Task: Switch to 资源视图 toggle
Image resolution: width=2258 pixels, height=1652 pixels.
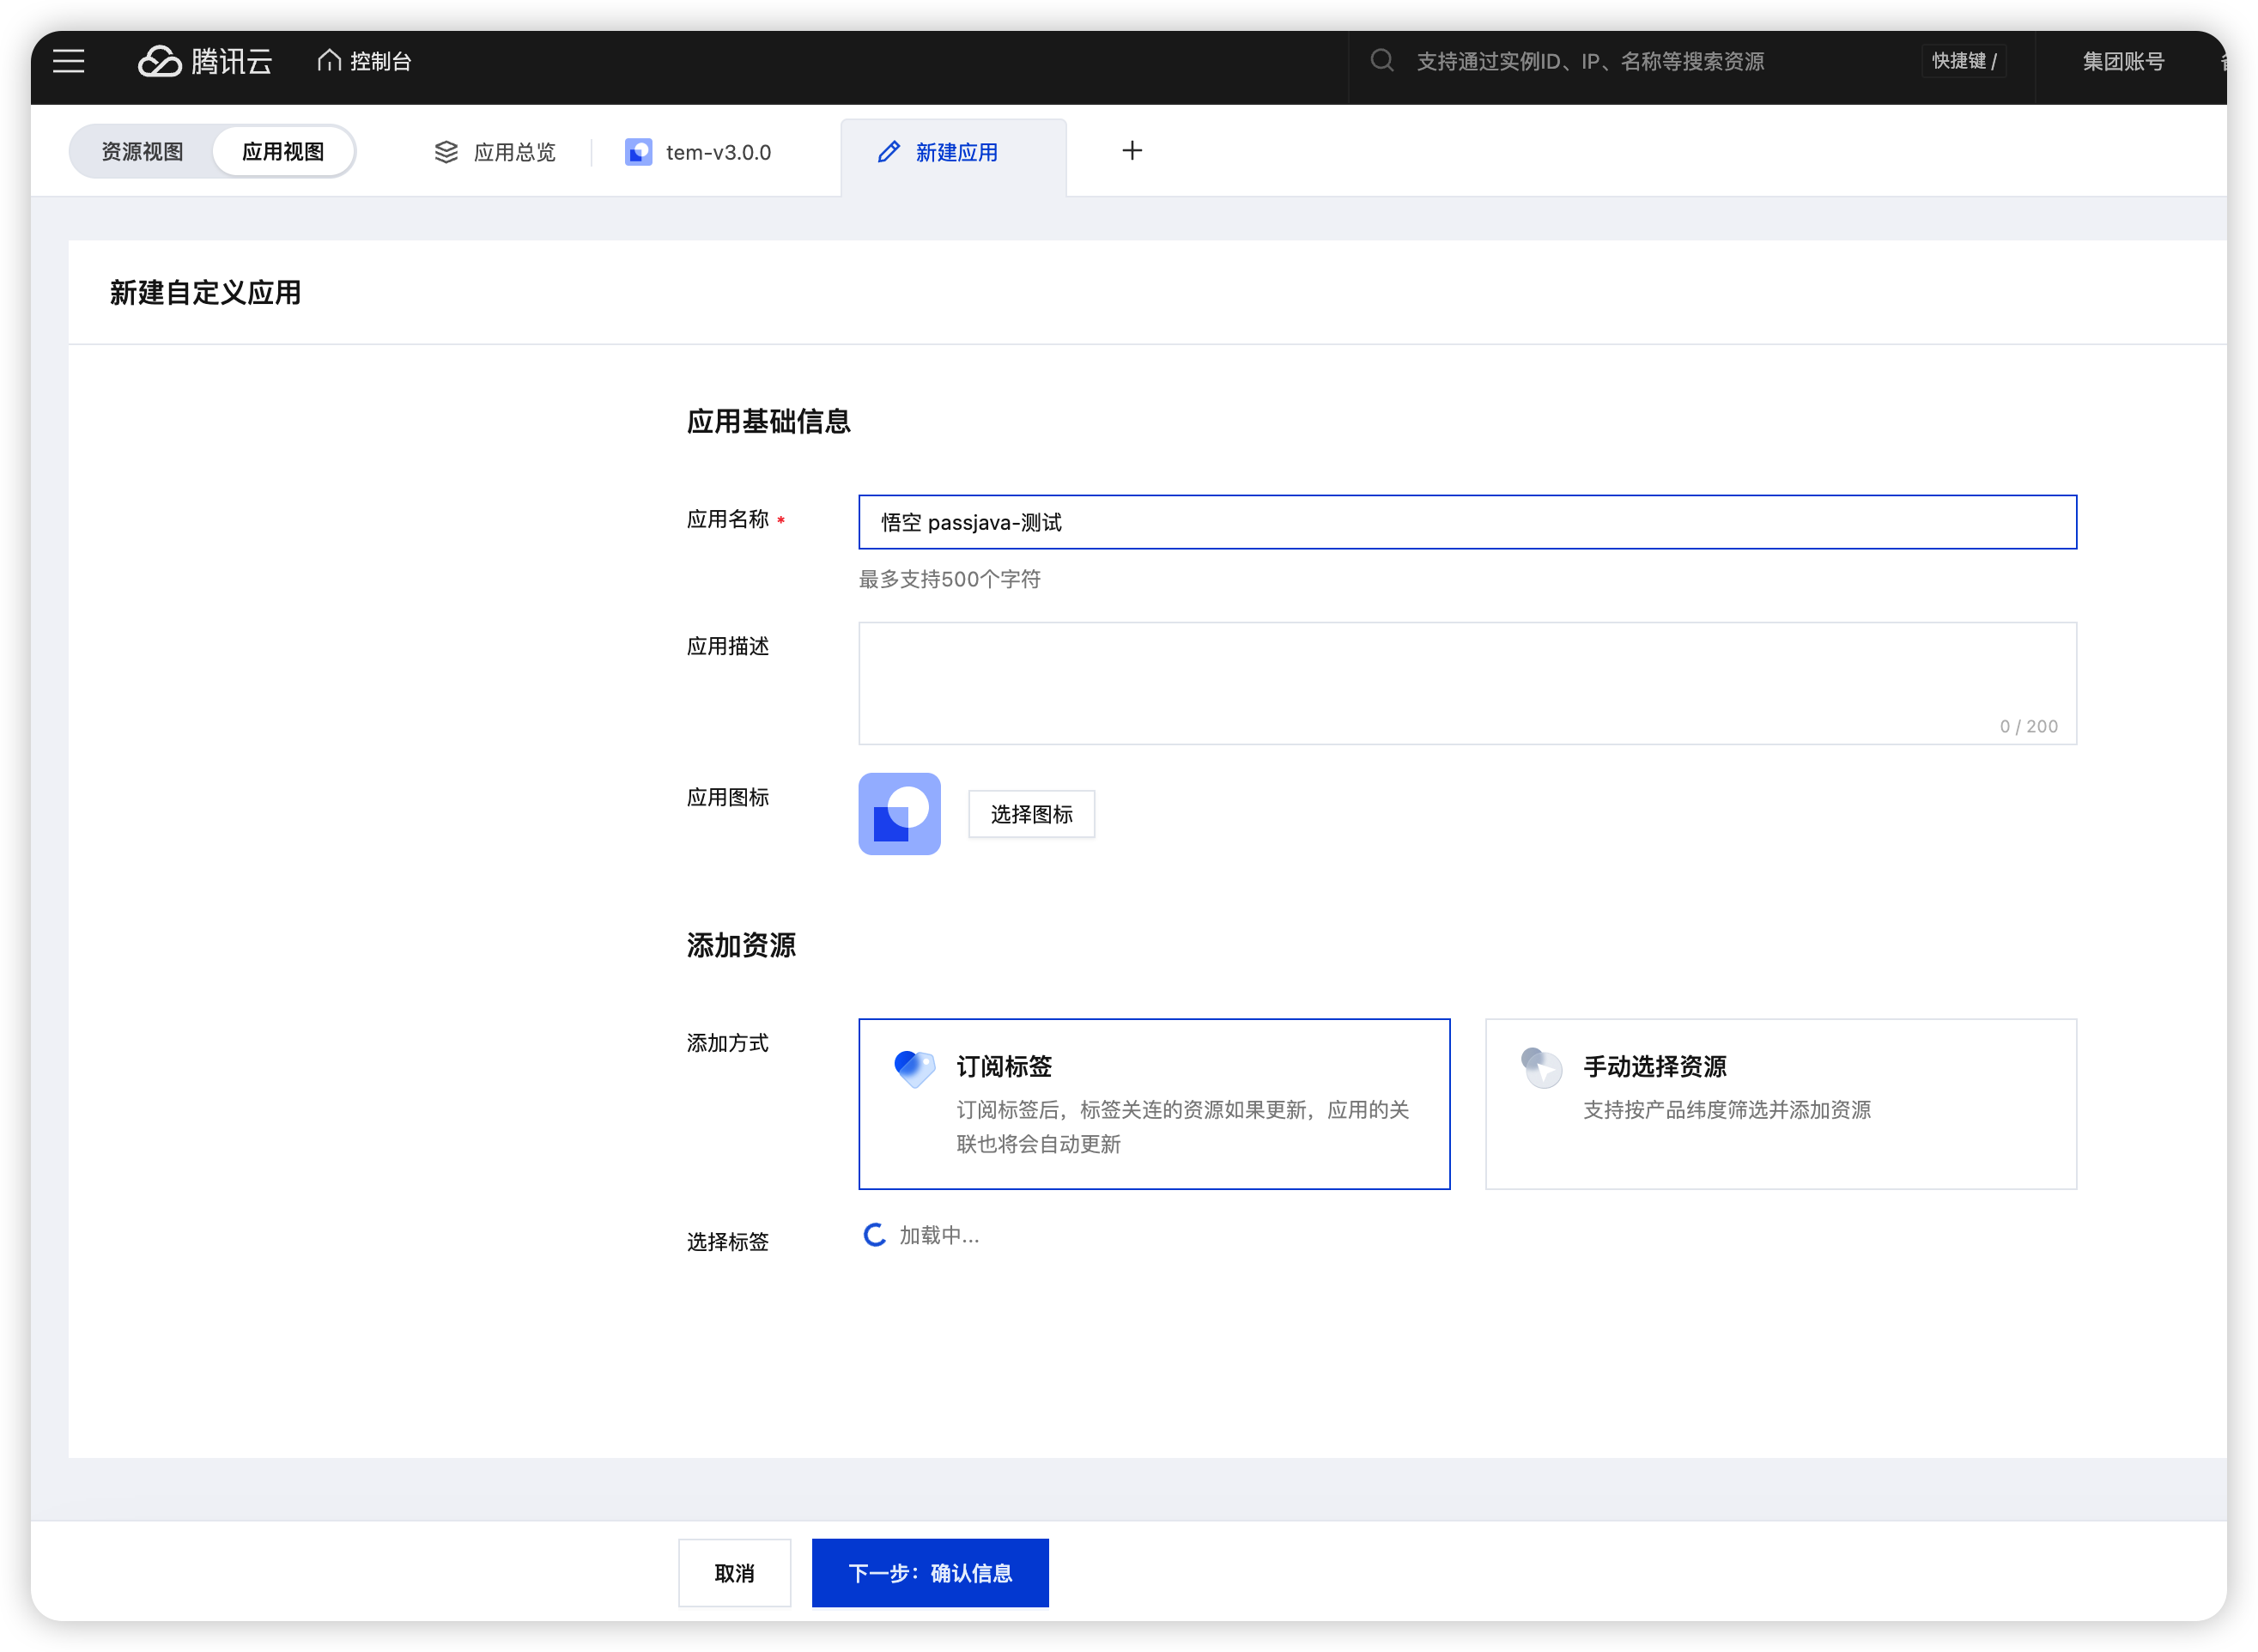Action: 143,152
